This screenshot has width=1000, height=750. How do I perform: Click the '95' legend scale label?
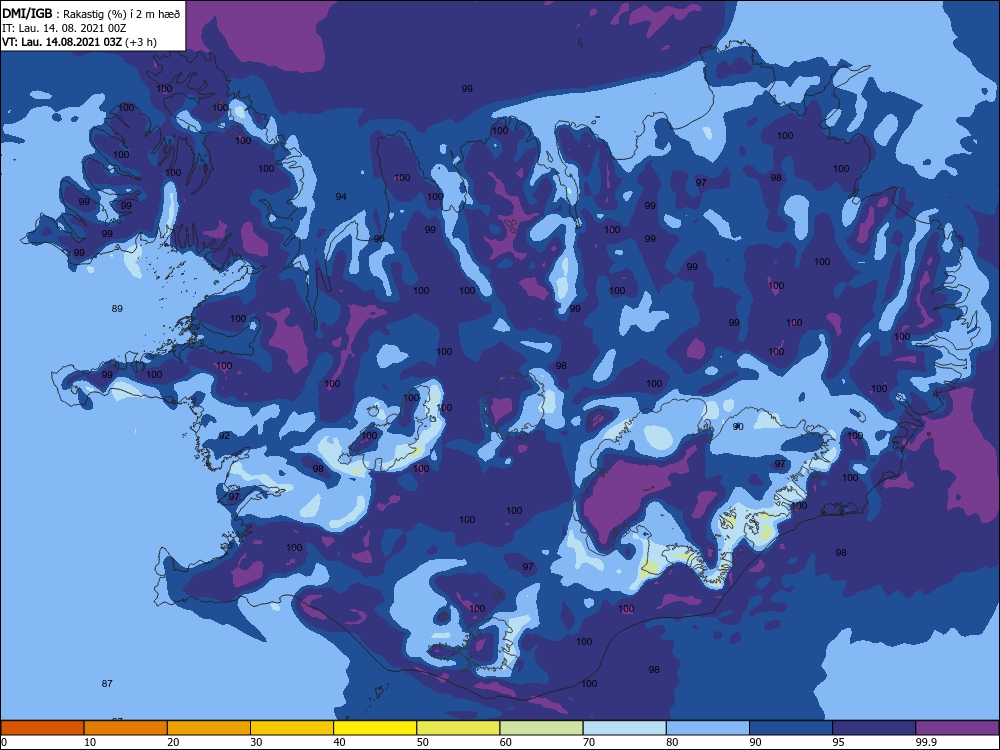(x=838, y=742)
